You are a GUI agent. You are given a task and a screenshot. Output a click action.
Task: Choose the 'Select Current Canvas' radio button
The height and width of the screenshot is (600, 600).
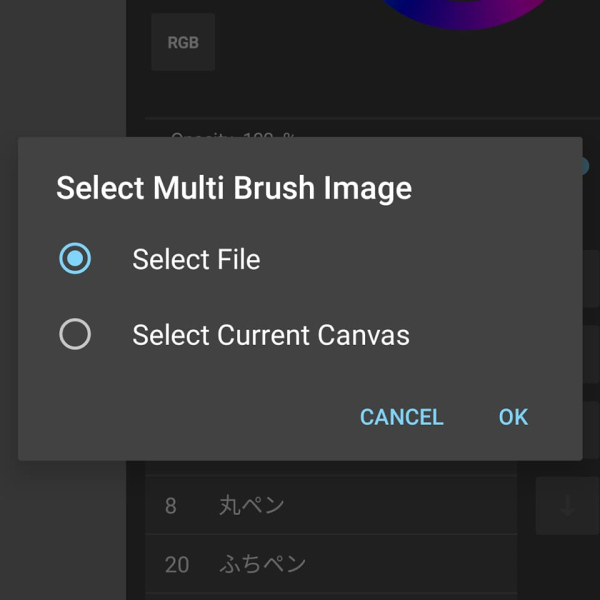pos(75,334)
